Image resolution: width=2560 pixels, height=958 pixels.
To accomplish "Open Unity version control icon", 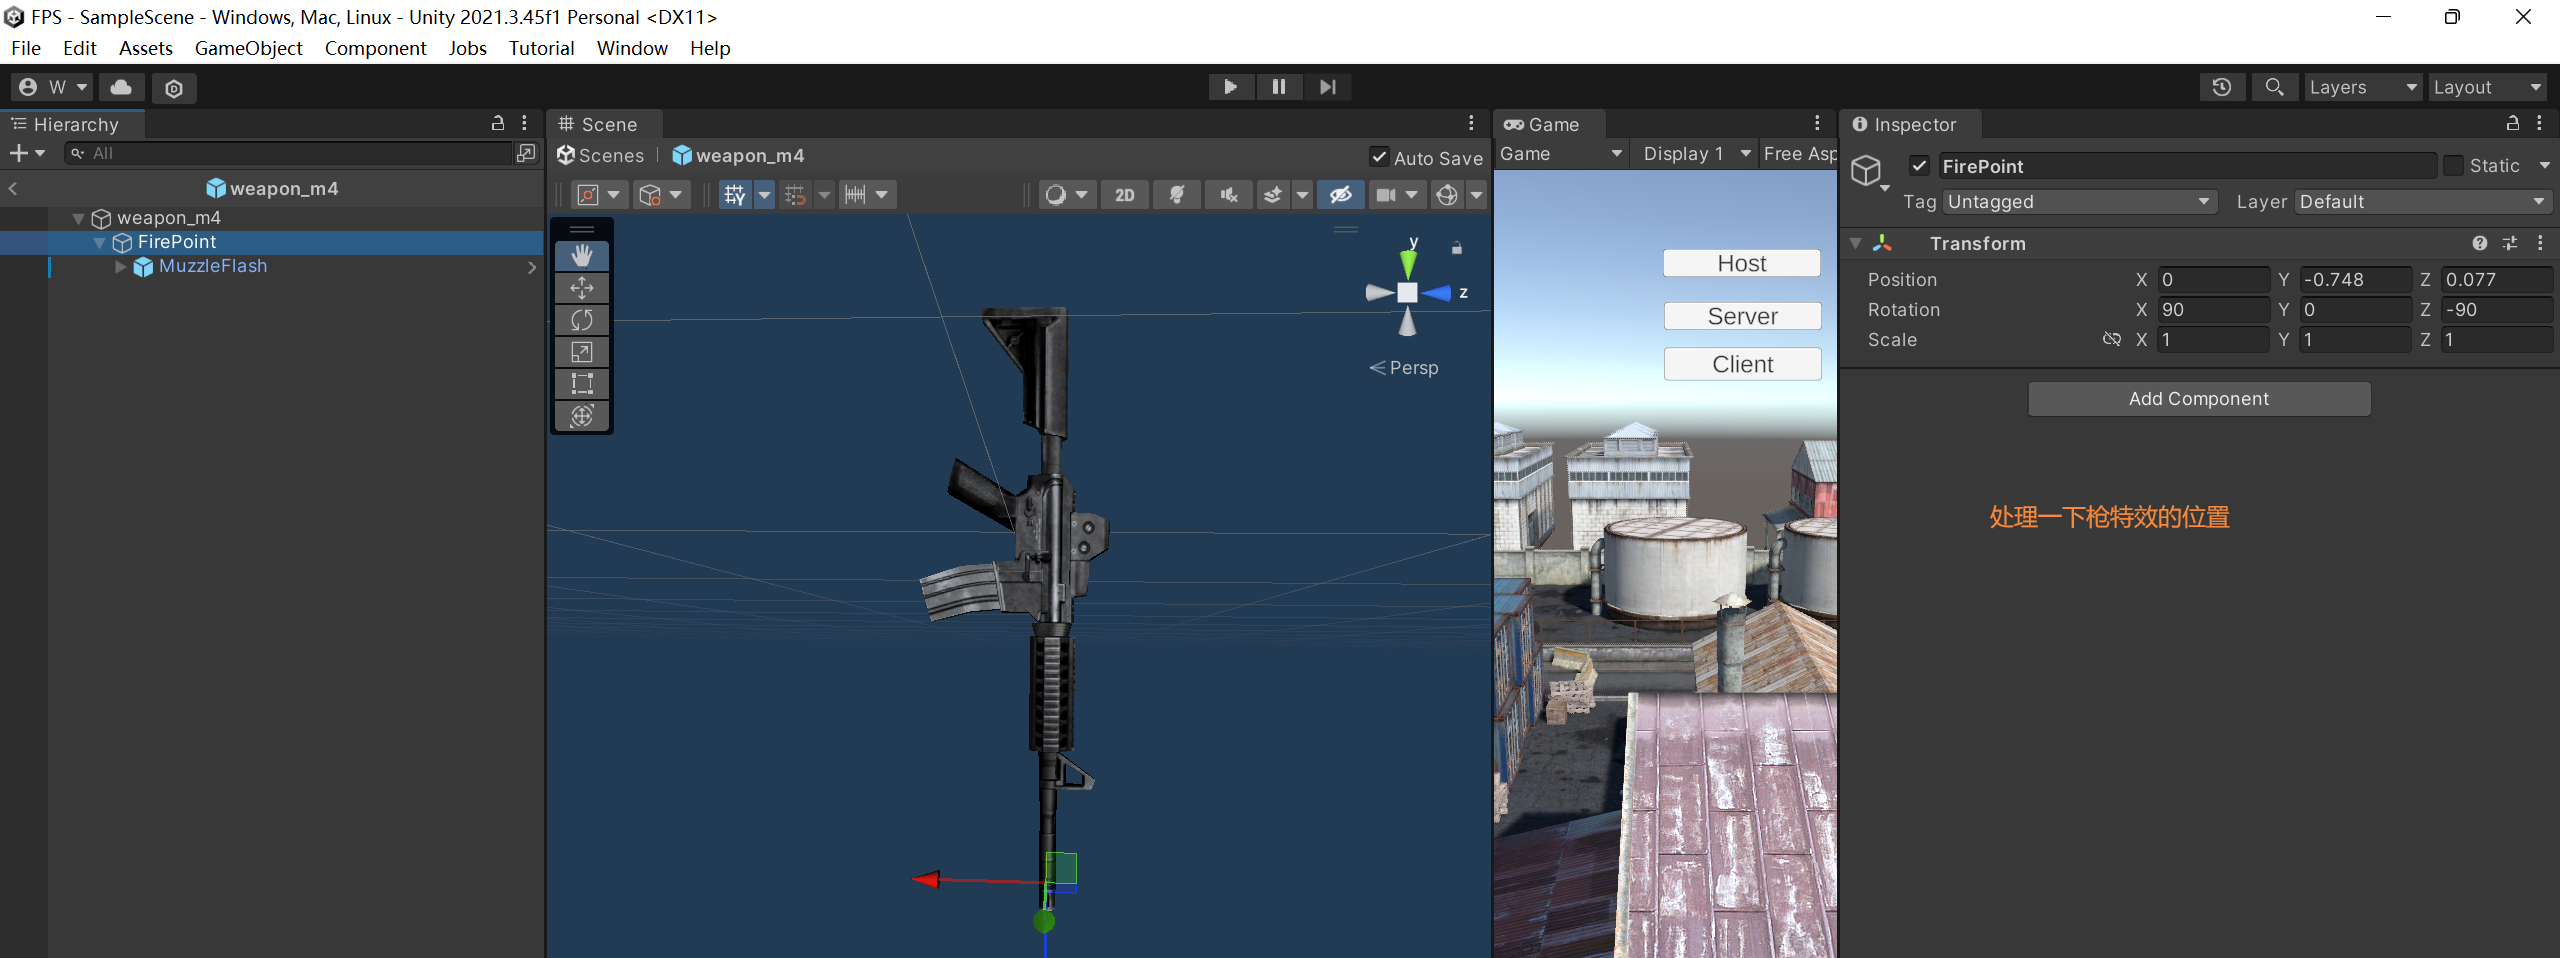I will 174,88.
